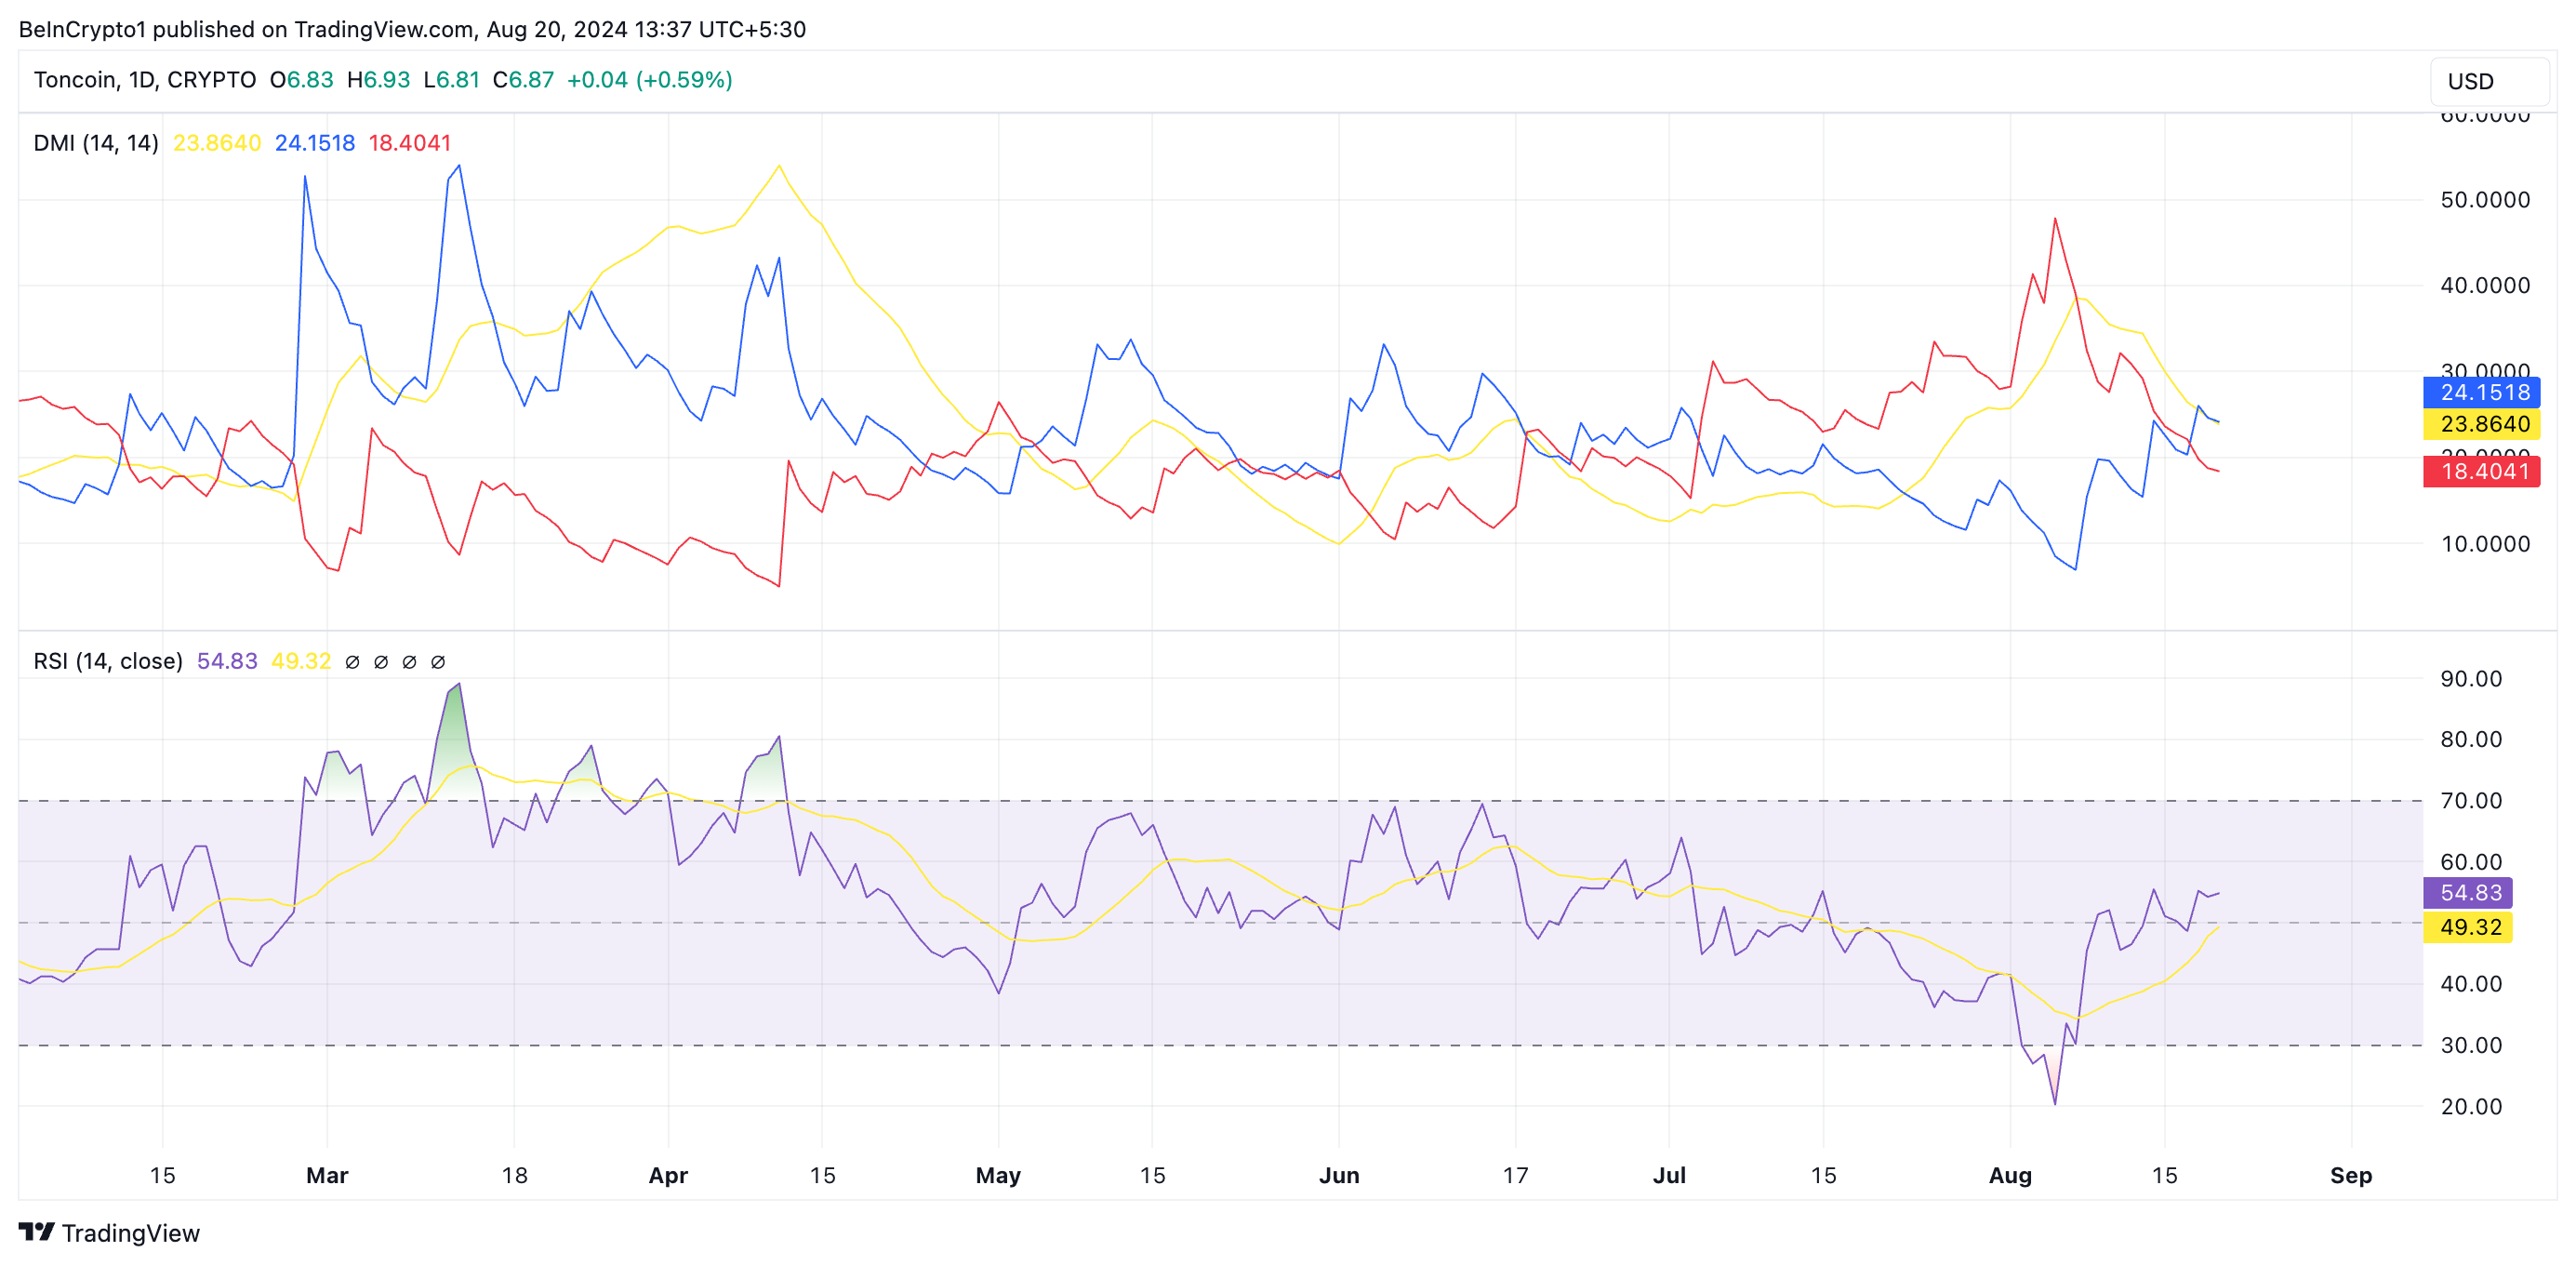Click the TradingView brand text link
Screen dimensions: 2576x1265
click(131, 1233)
